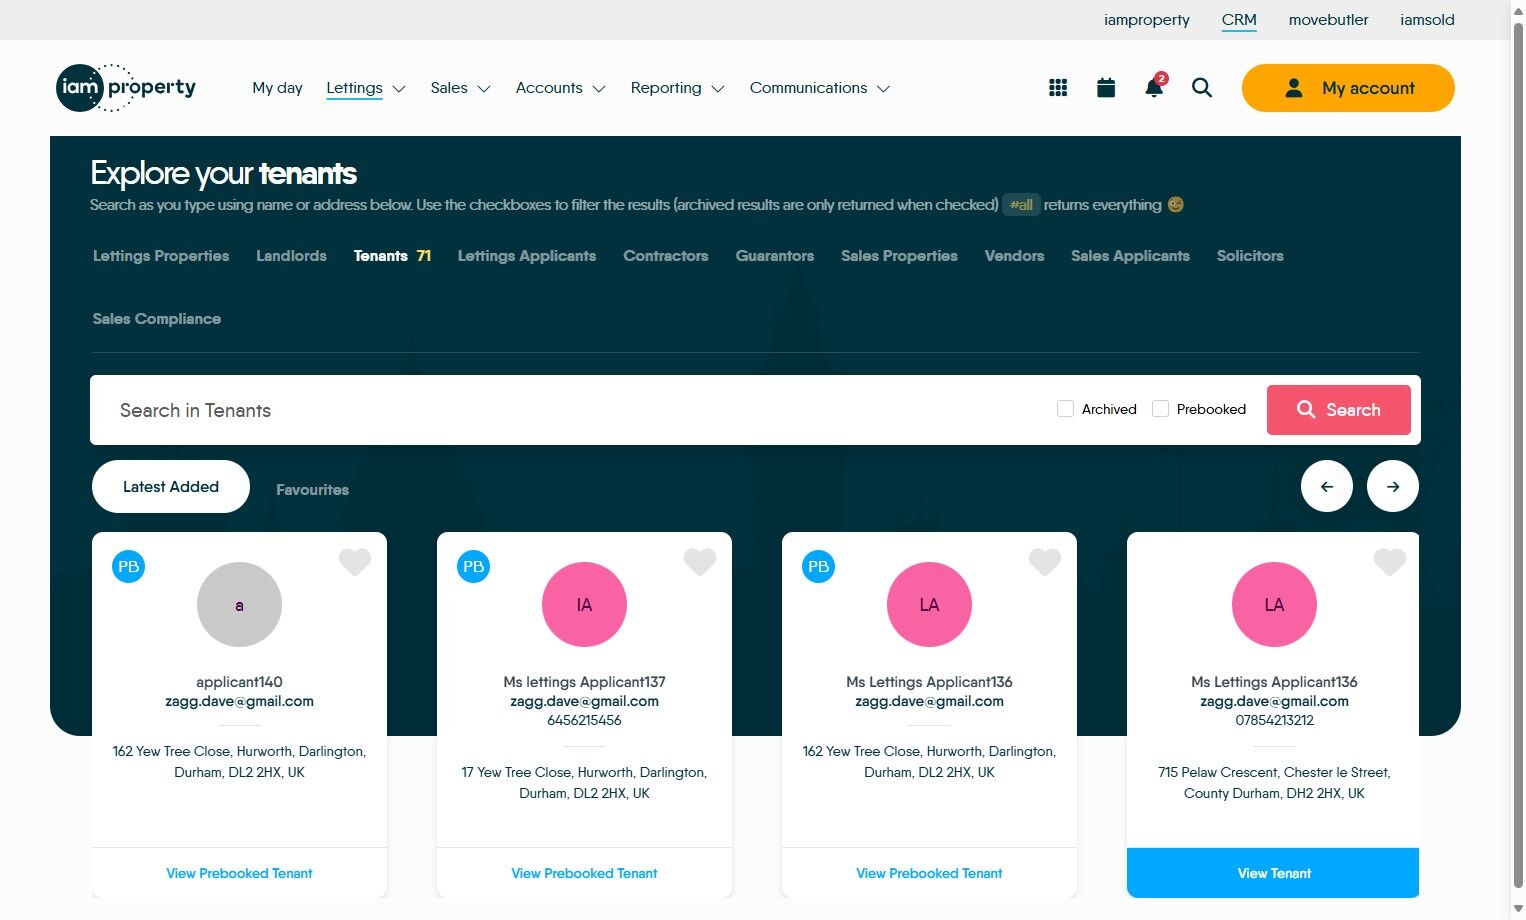Click the IA avatar of Applicant137
Screen dimensions: 1526x920
(x=584, y=605)
